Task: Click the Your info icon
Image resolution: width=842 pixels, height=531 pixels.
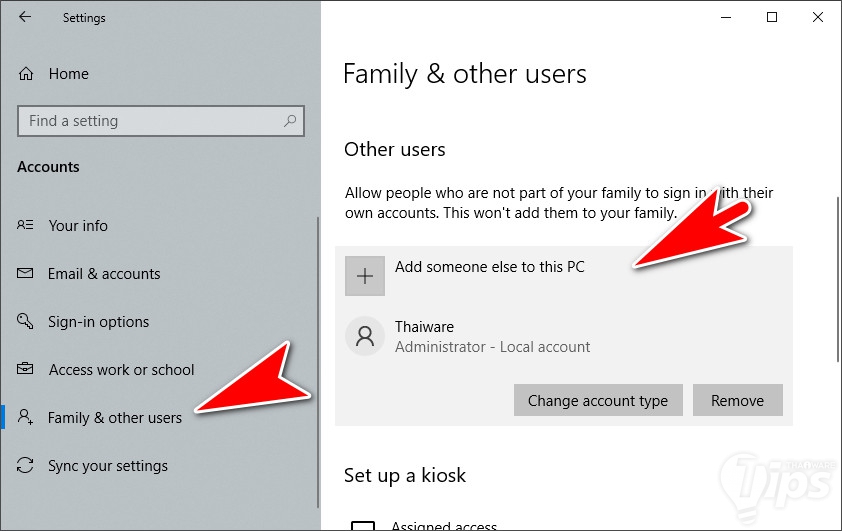Action: point(26,226)
